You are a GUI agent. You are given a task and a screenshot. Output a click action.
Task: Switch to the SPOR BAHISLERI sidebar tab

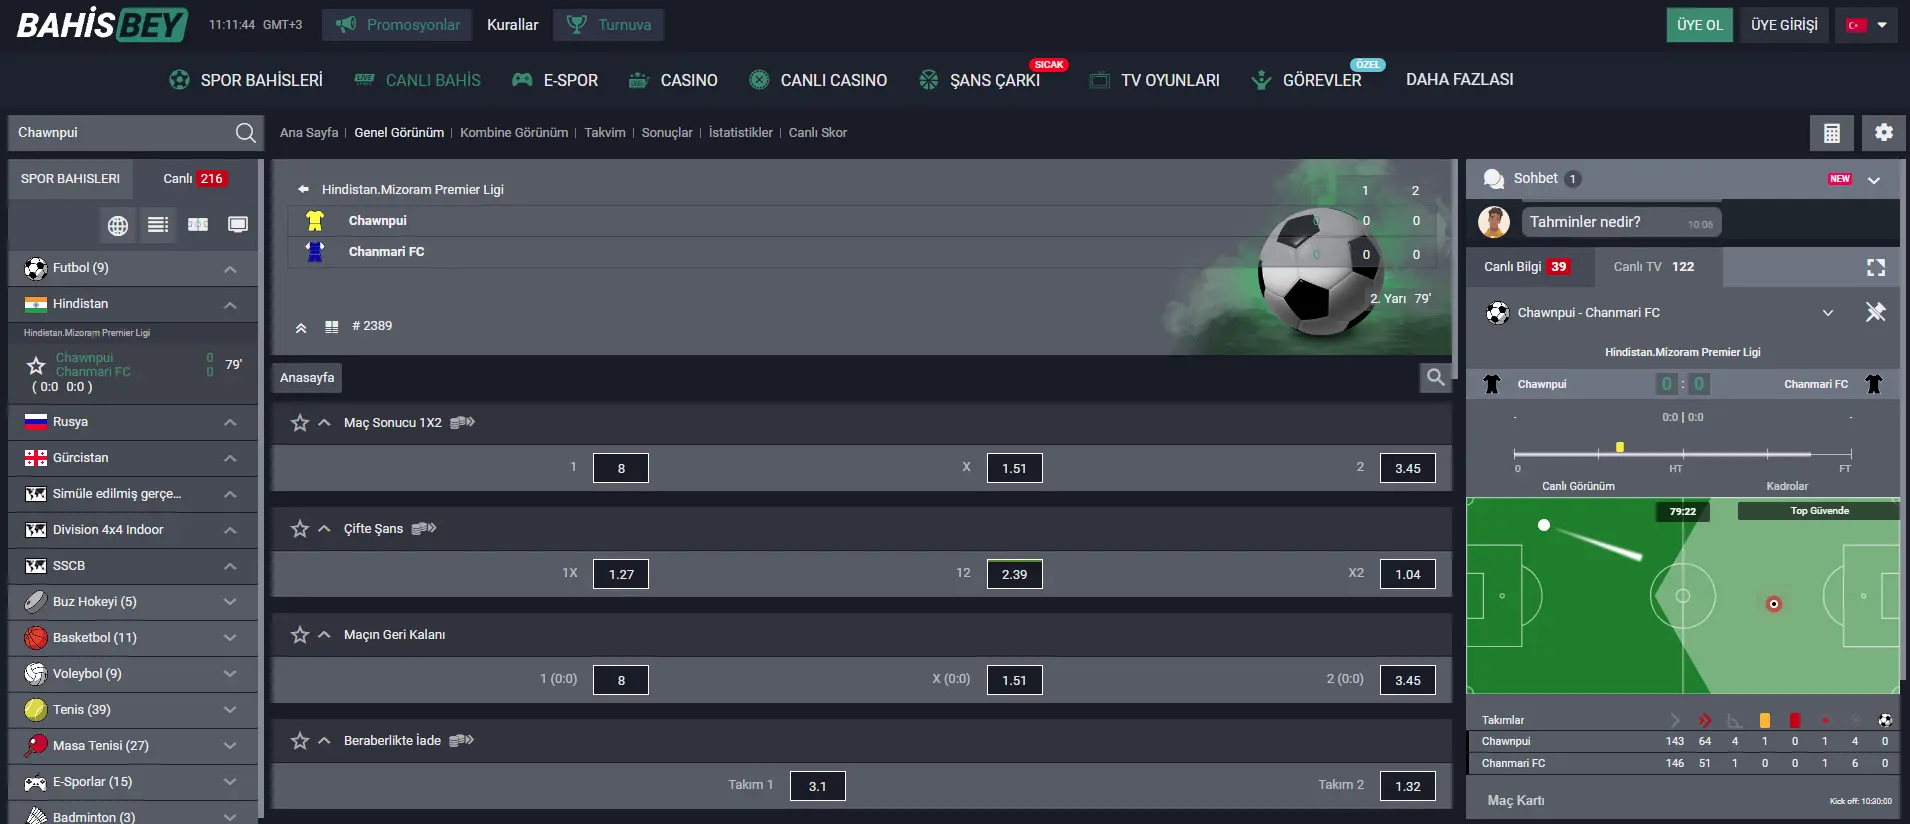pyautogui.click(x=70, y=178)
